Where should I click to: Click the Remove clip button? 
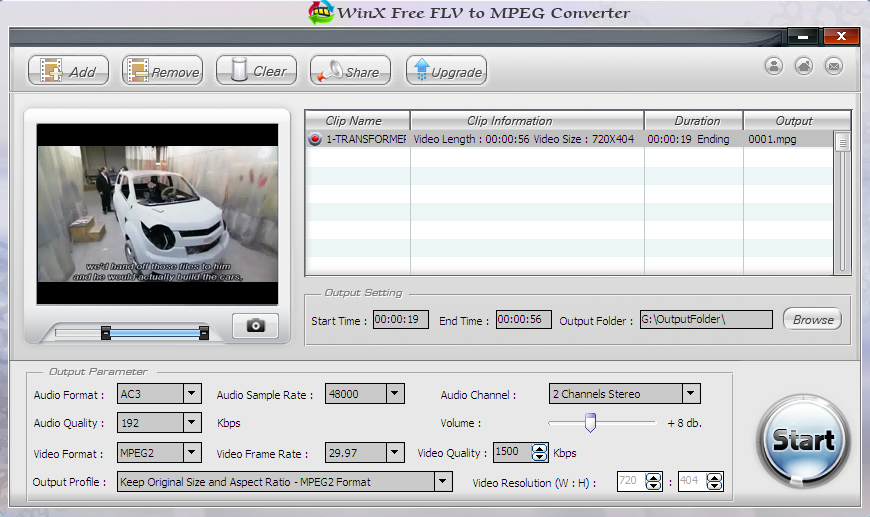[x=163, y=70]
